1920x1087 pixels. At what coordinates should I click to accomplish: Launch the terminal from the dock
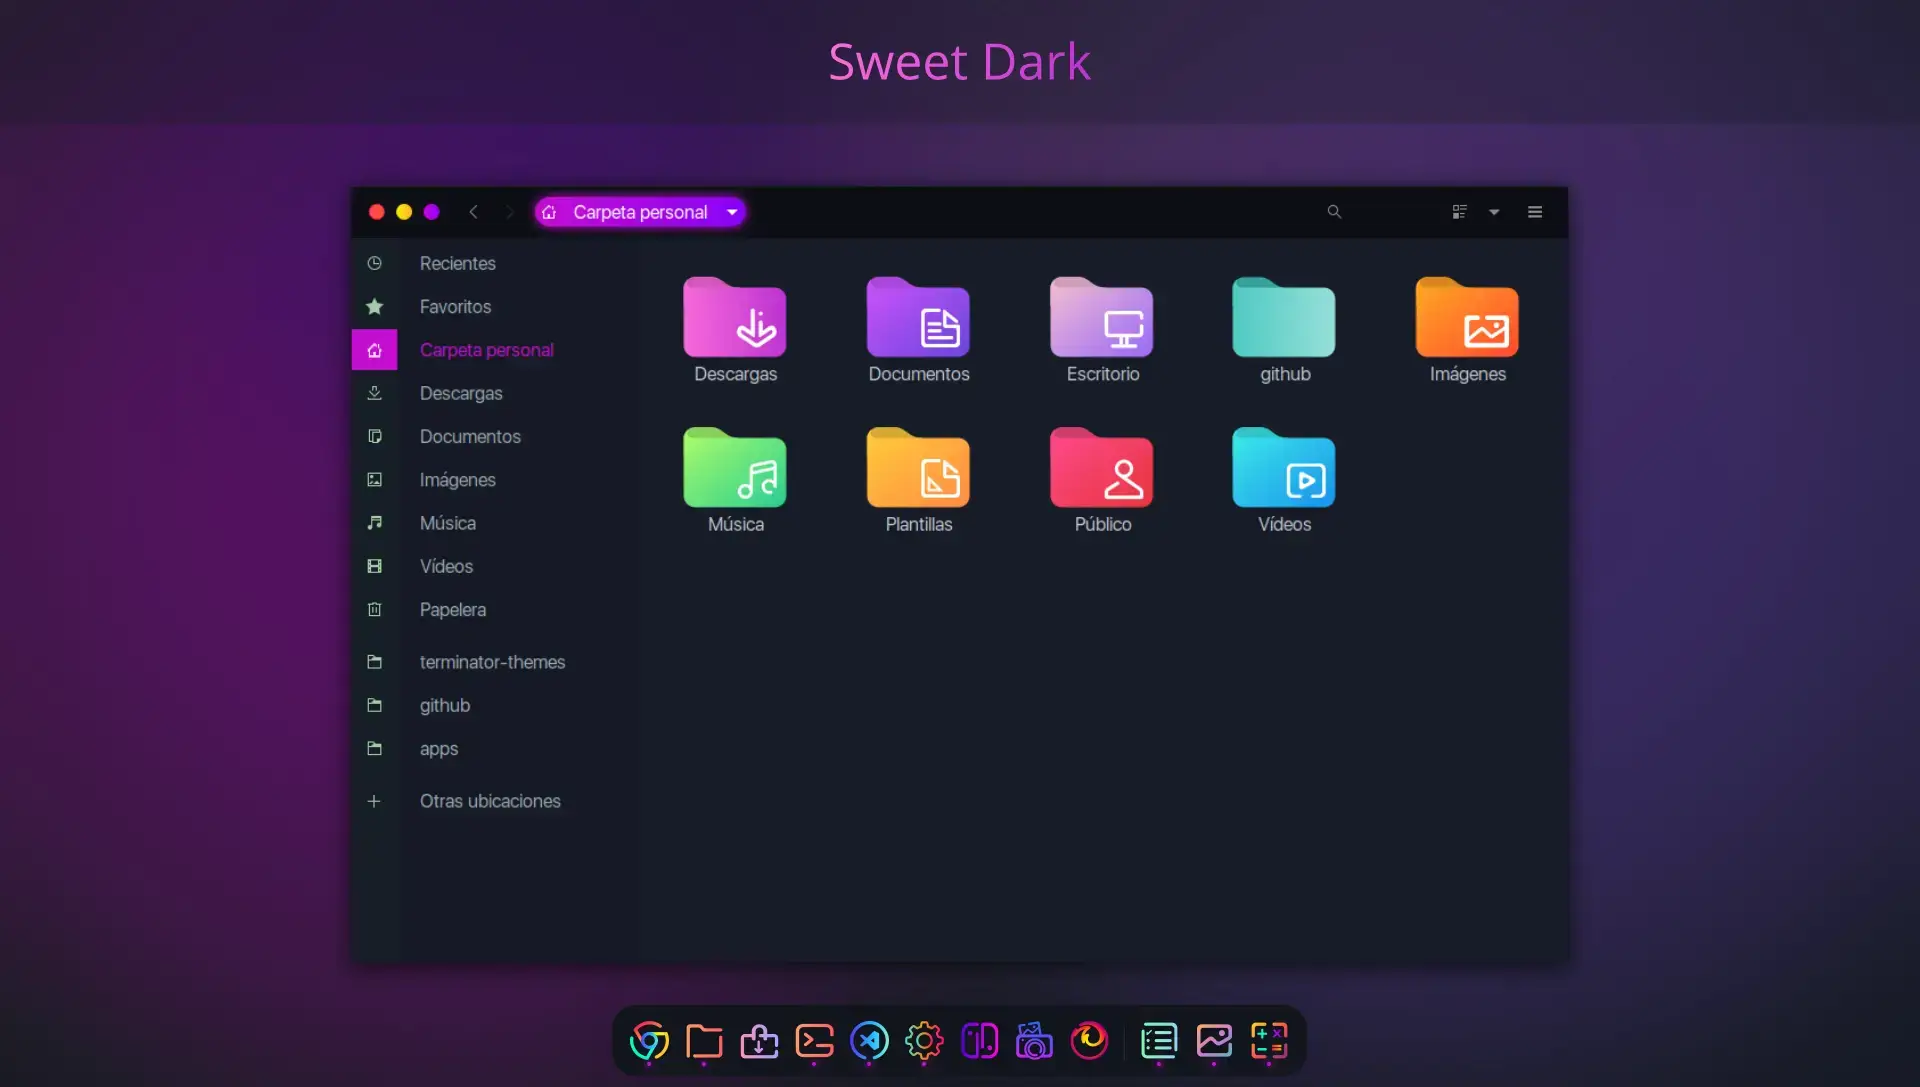point(814,1041)
